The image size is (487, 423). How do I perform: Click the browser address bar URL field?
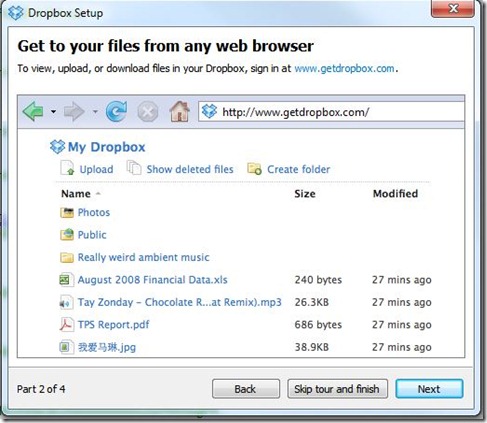tap(331, 112)
